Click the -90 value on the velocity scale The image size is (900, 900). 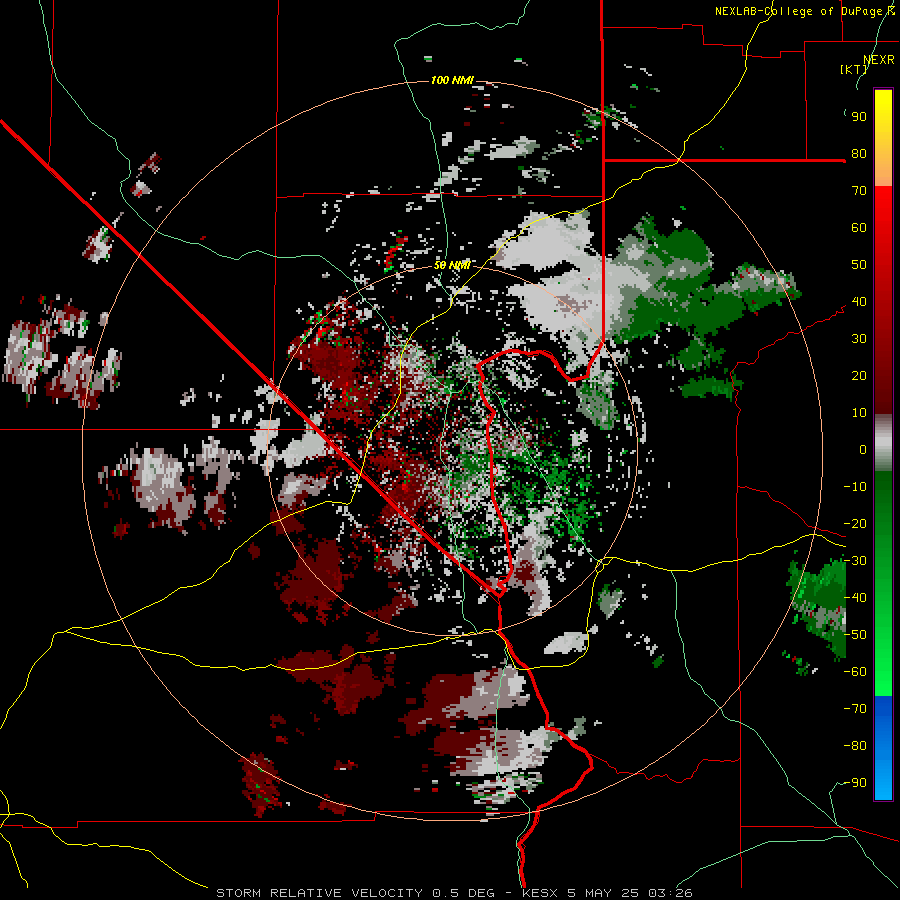pos(855,783)
